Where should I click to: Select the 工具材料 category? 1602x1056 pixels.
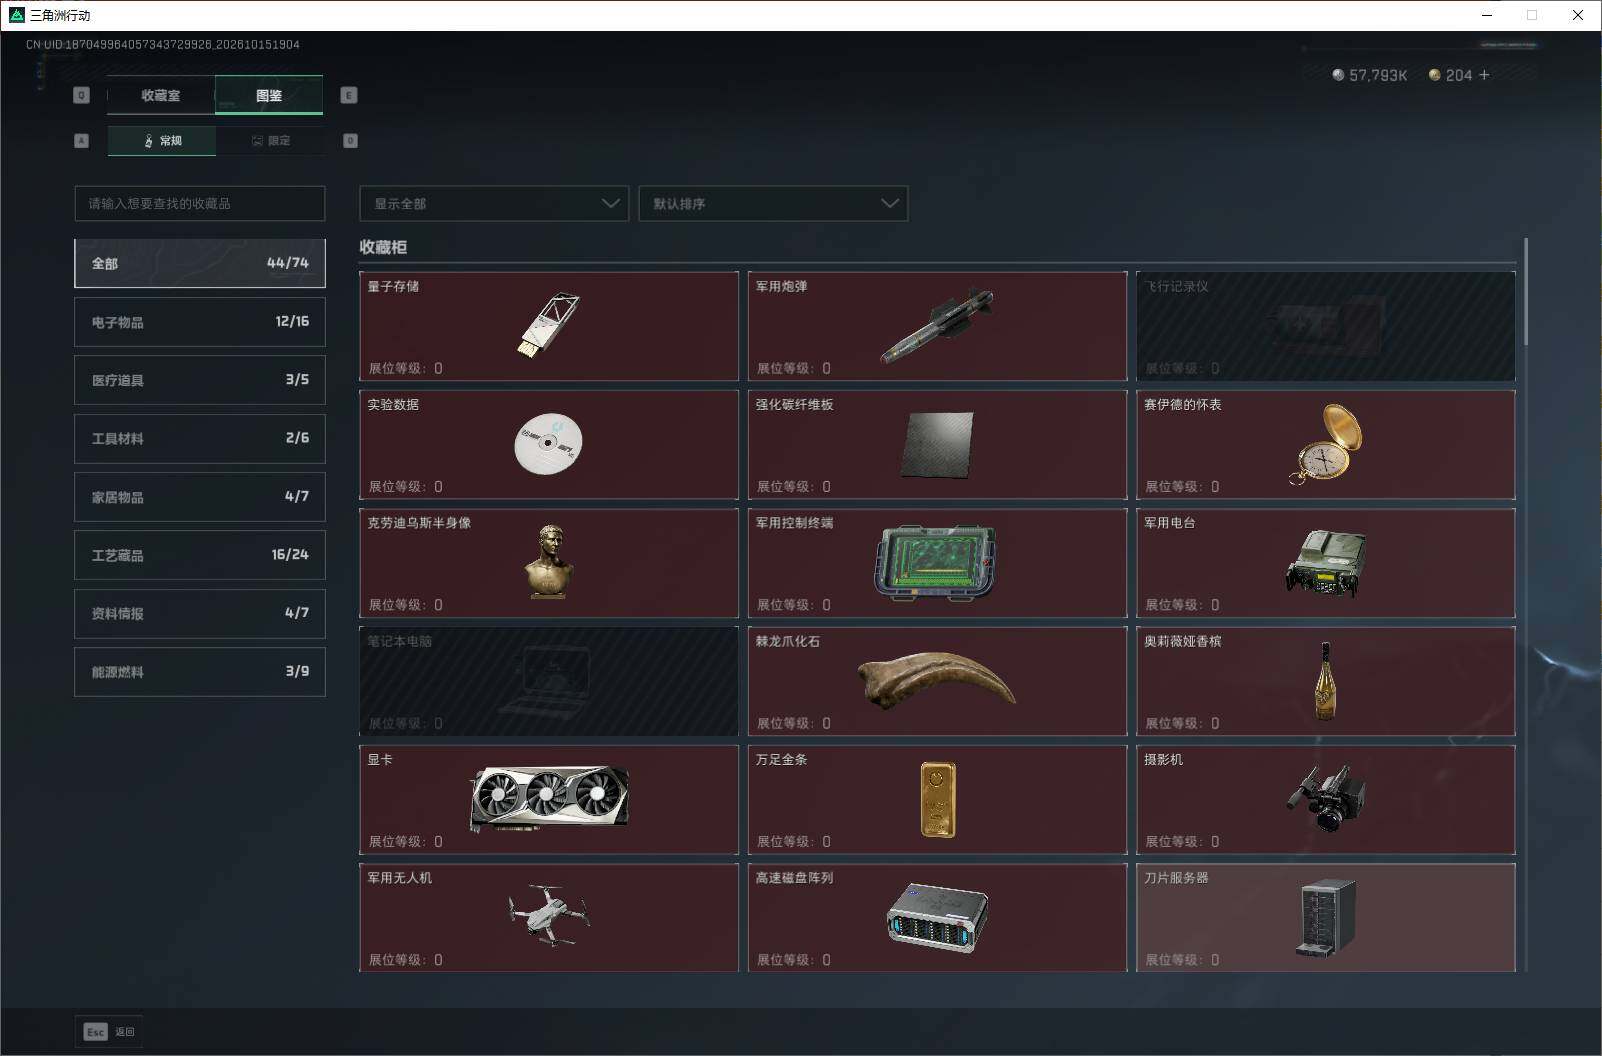[x=200, y=438]
